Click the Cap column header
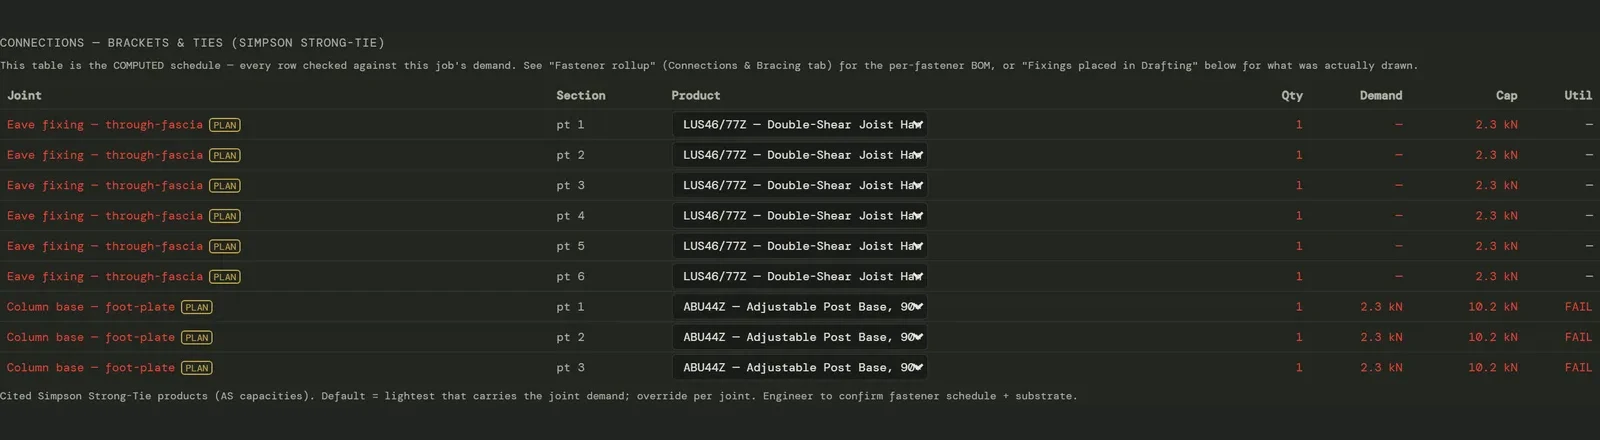The height and width of the screenshot is (440, 1600). (x=1507, y=95)
